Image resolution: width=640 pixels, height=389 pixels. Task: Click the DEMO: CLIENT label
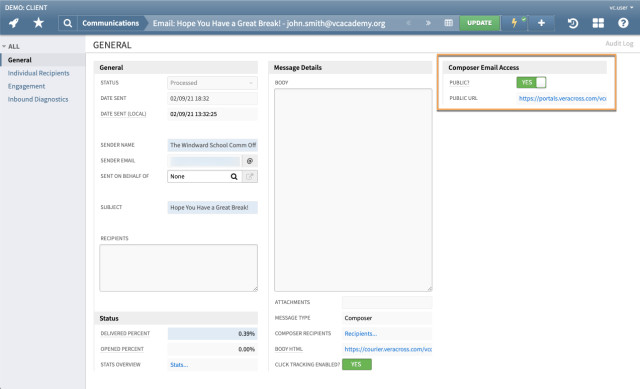tap(26, 7)
